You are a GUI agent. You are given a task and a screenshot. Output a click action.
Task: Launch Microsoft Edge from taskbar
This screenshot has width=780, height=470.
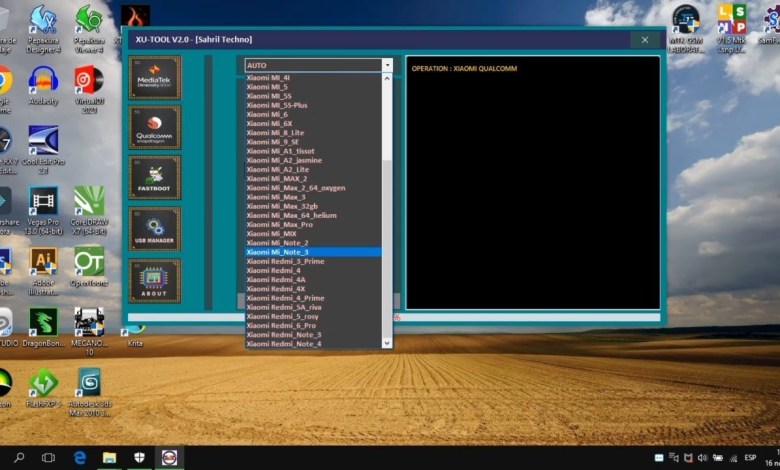(80, 458)
